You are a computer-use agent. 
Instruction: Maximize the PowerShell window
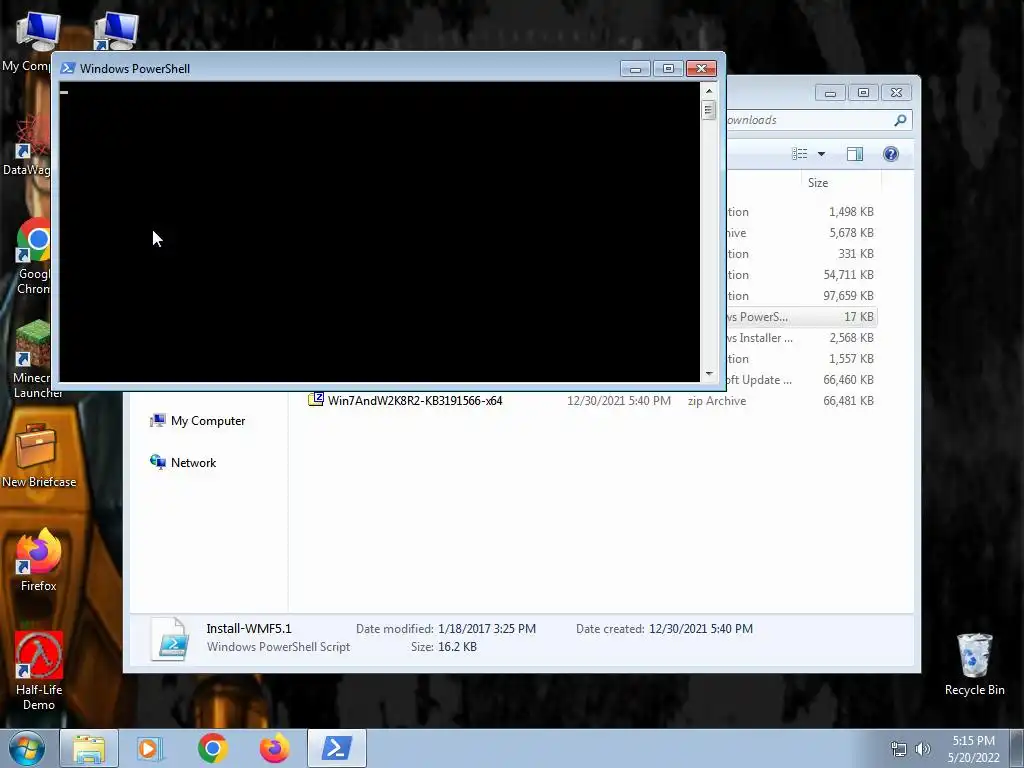[668, 69]
